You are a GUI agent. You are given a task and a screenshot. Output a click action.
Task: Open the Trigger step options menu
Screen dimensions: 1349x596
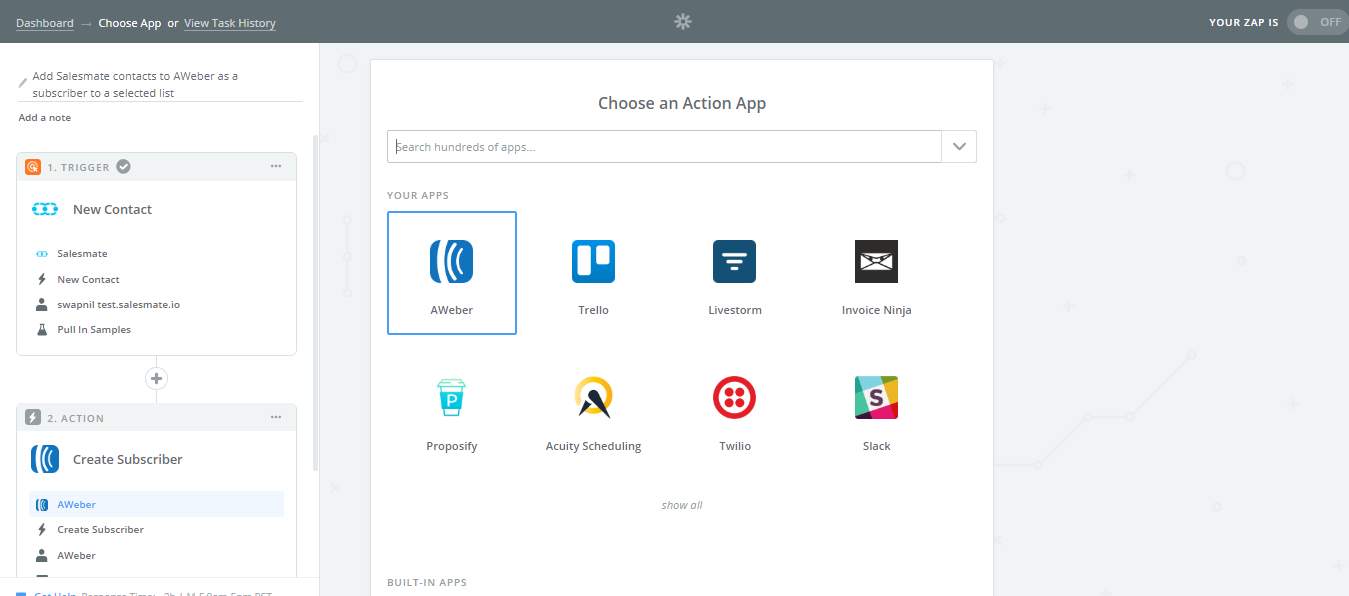(276, 166)
